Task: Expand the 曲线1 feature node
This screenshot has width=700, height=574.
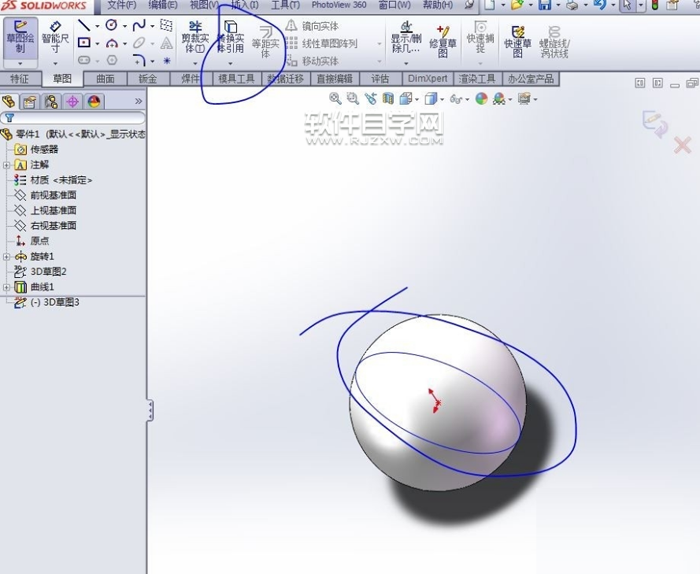Action: [x=6, y=287]
